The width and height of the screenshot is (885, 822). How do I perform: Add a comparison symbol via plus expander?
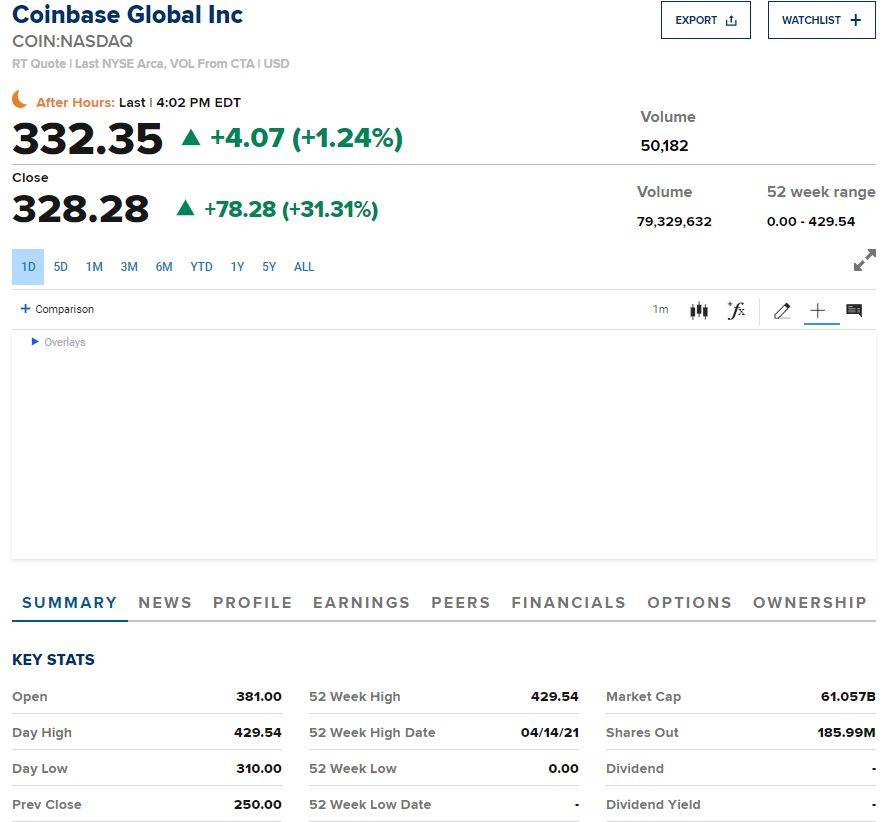tap(27, 309)
